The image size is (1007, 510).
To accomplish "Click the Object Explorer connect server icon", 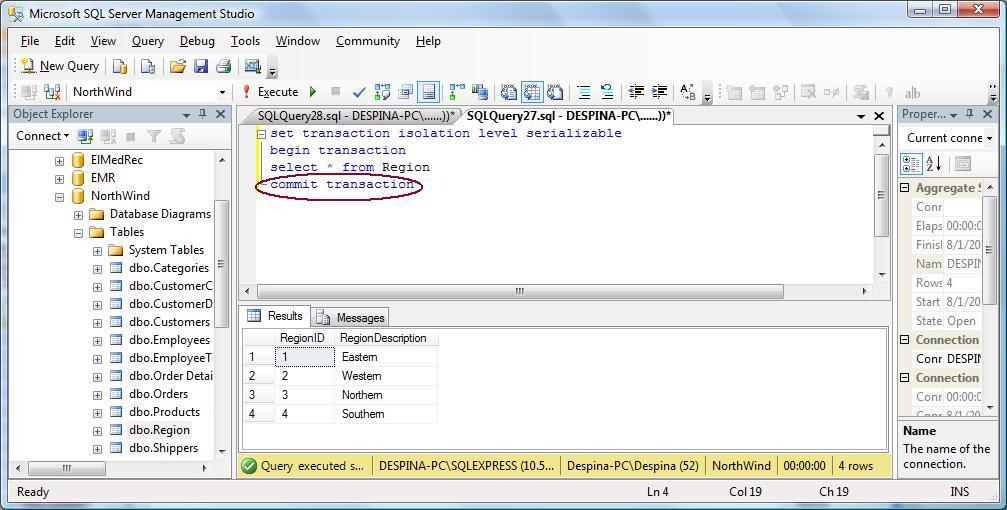I will point(85,136).
